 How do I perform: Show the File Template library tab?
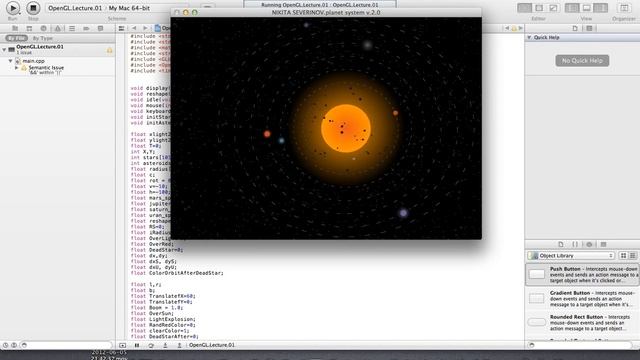[561, 244]
